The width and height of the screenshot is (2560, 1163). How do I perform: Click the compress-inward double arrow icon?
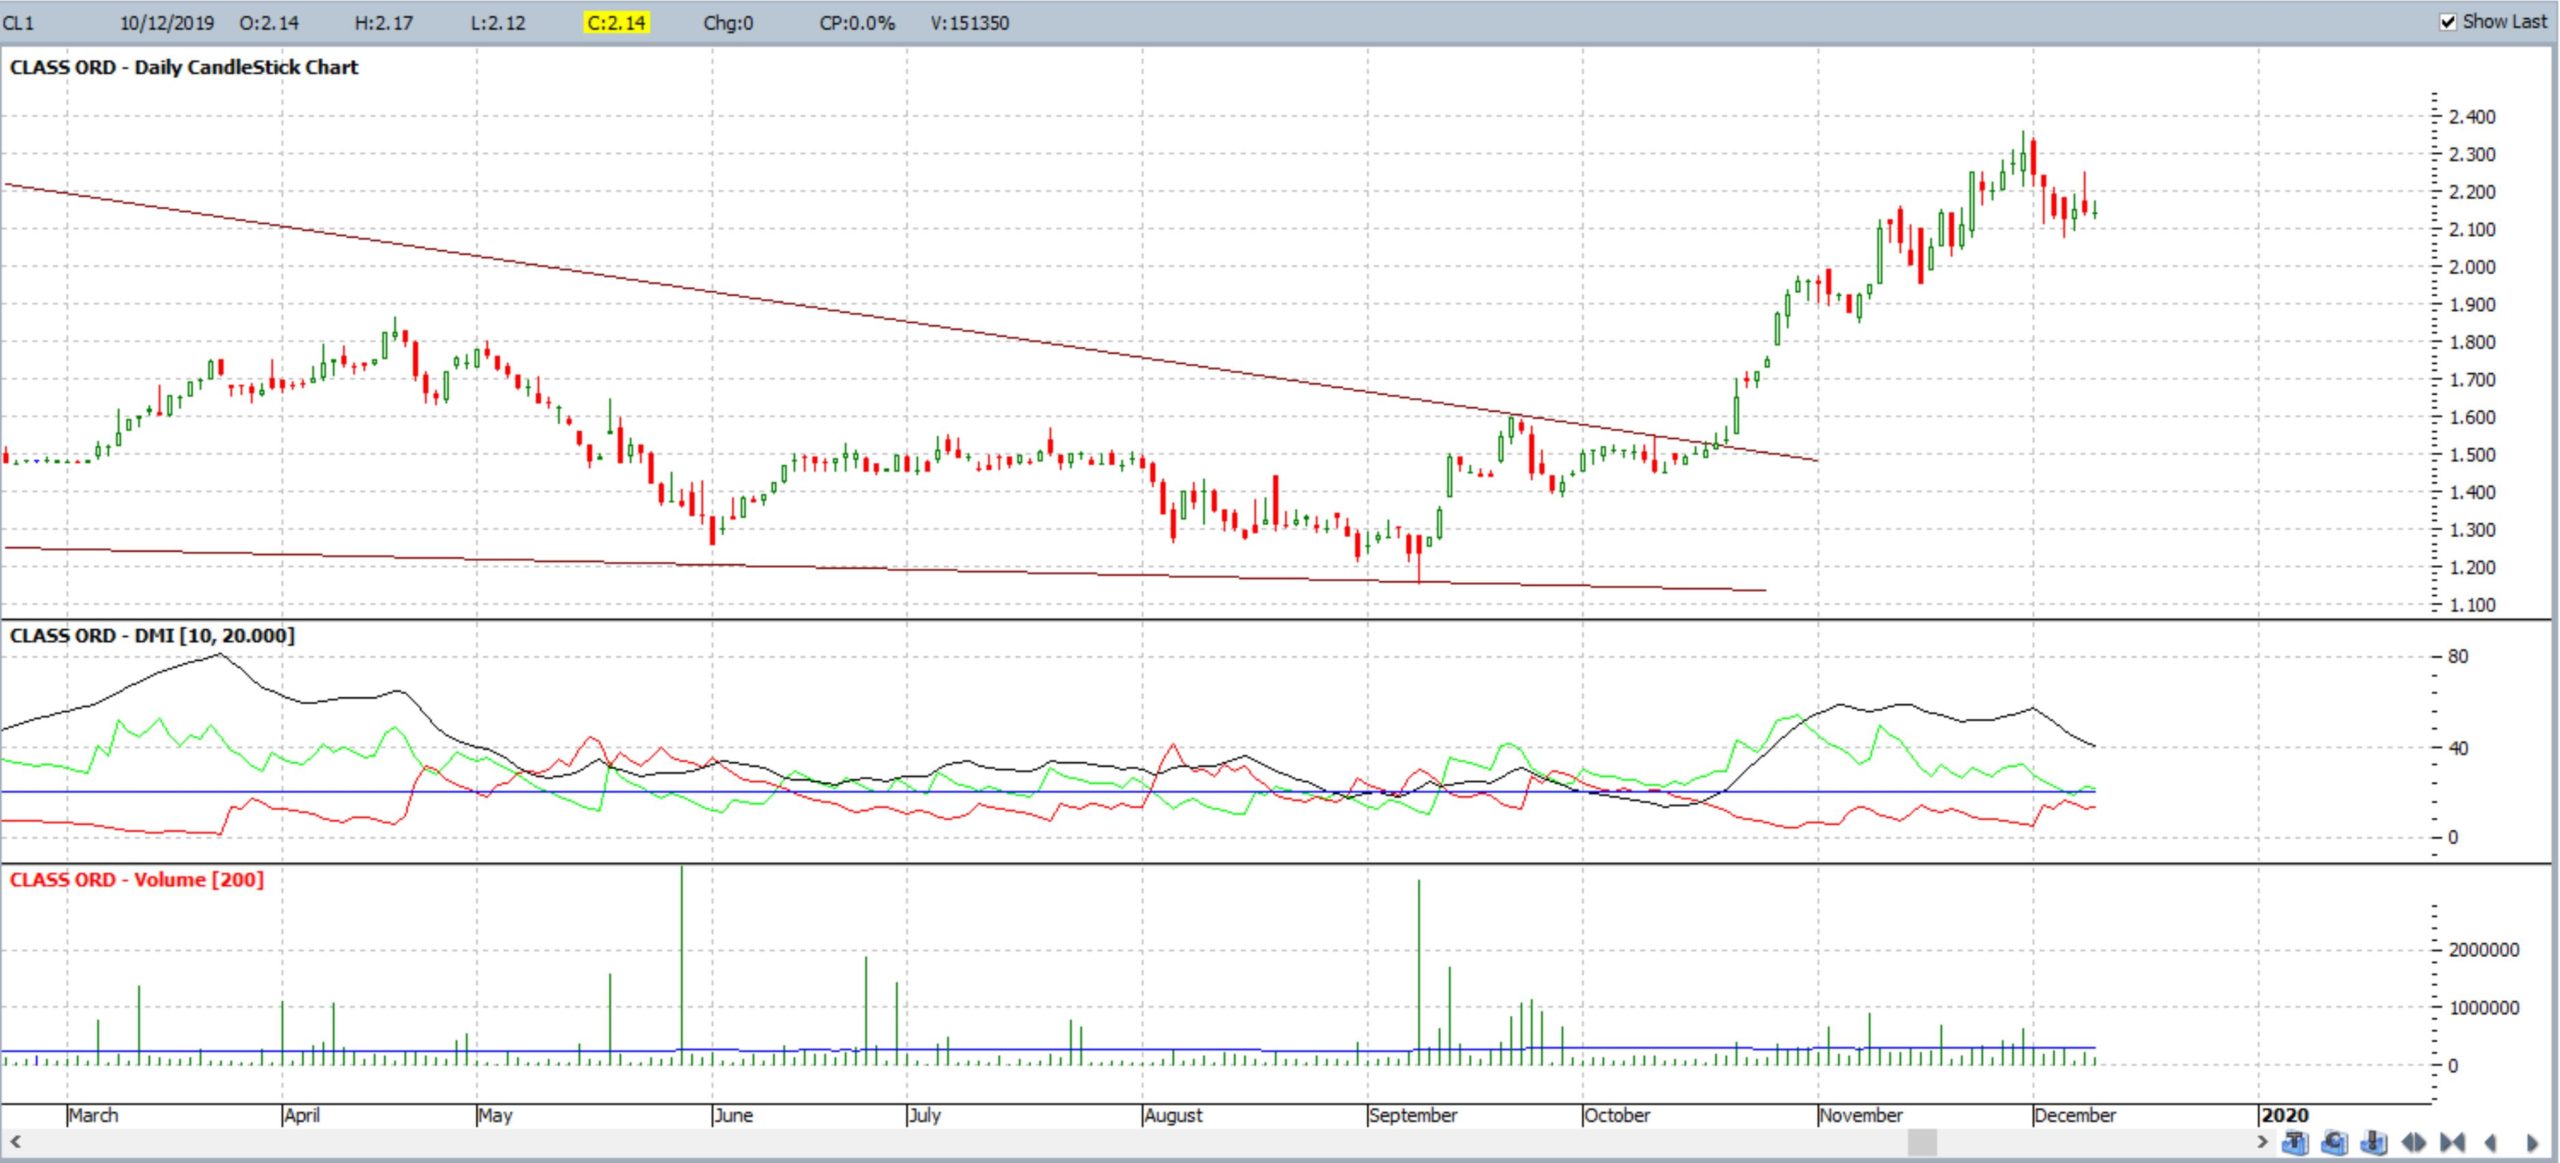coord(2452,1142)
